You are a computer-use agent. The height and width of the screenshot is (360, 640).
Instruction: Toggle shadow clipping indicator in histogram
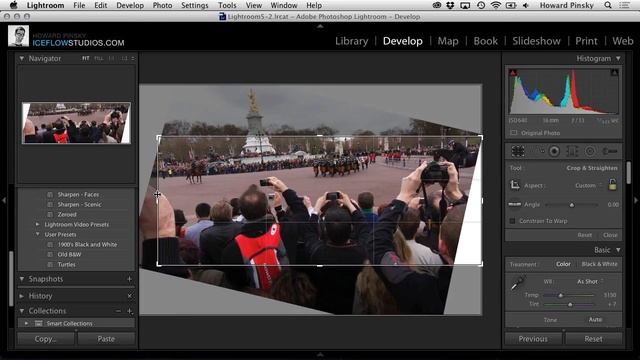[513, 73]
